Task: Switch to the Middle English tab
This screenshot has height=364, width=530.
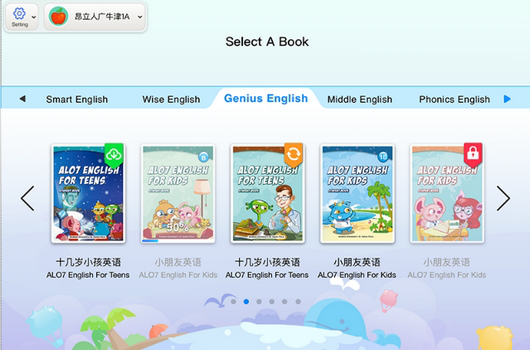Action: coord(360,99)
